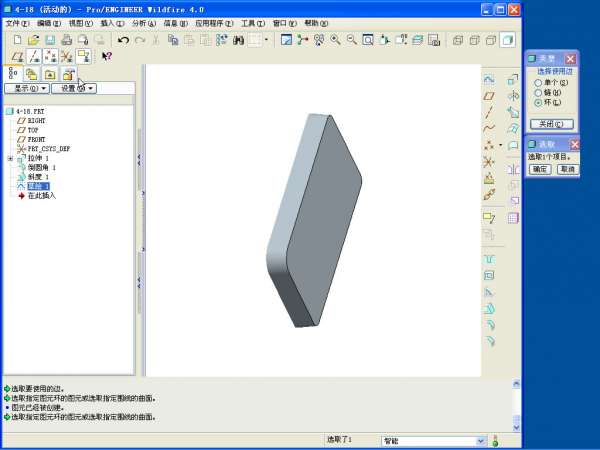Open the dropdown arrow beside selection box icon
The image size is (600, 450).
(x=266, y=39)
